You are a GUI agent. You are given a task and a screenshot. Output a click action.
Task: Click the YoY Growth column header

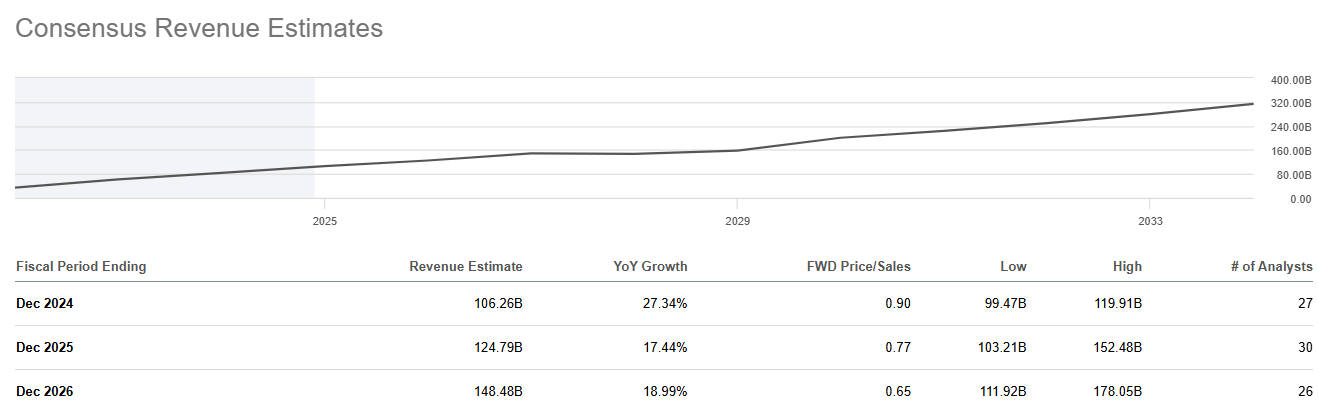(650, 267)
